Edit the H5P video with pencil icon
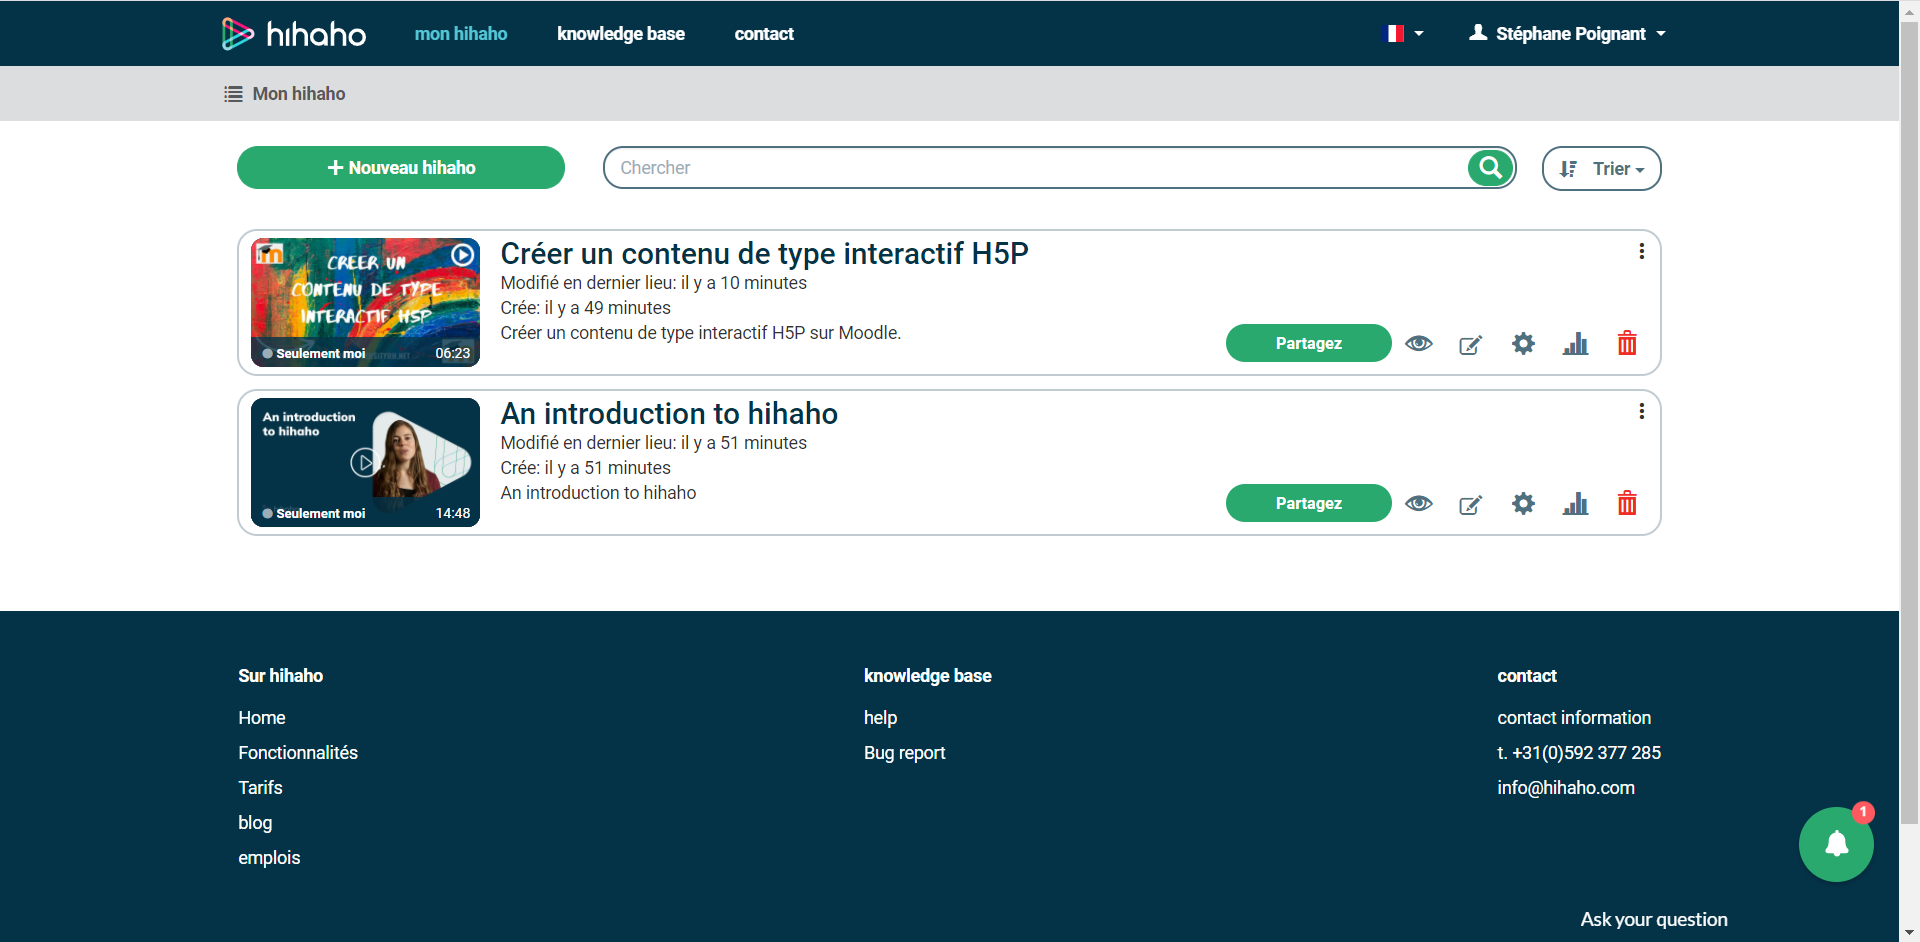The height and width of the screenshot is (942, 1920). pyautogui.click(x=1470, y=345)
